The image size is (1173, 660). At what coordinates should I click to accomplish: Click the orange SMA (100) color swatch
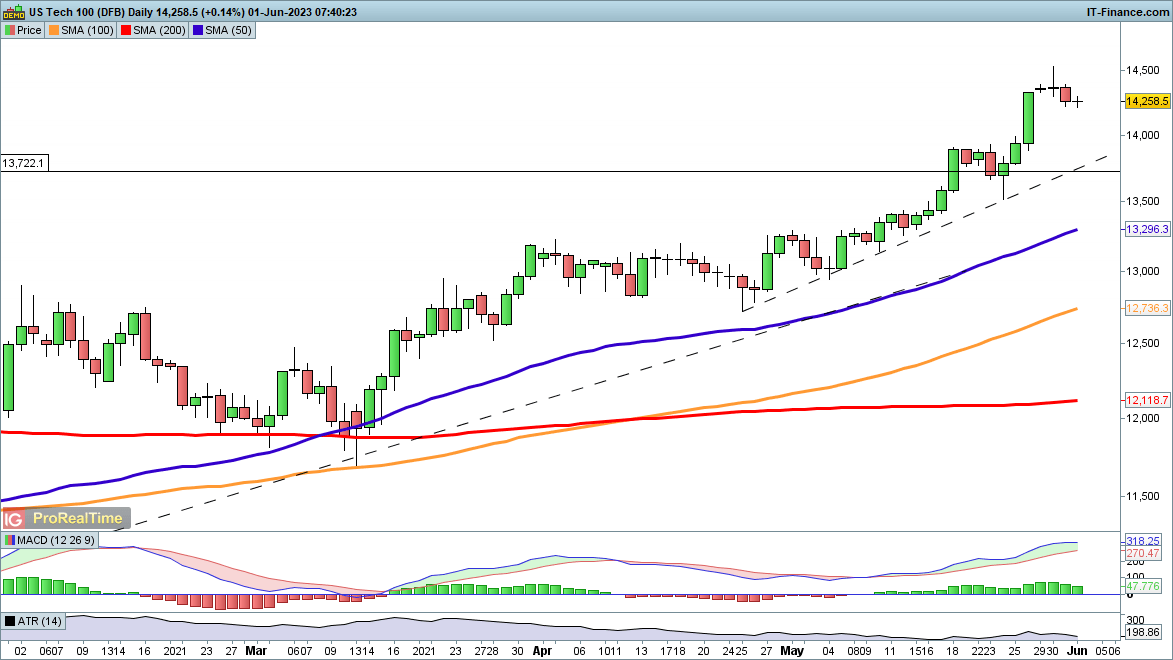point(53,31)
